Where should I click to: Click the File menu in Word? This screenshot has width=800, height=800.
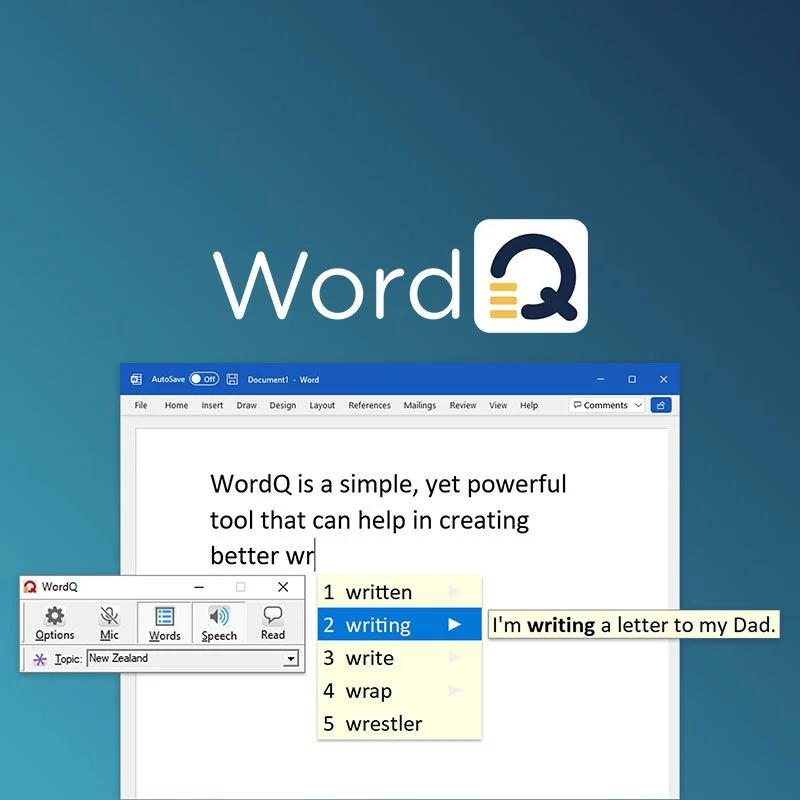point(140,405)
